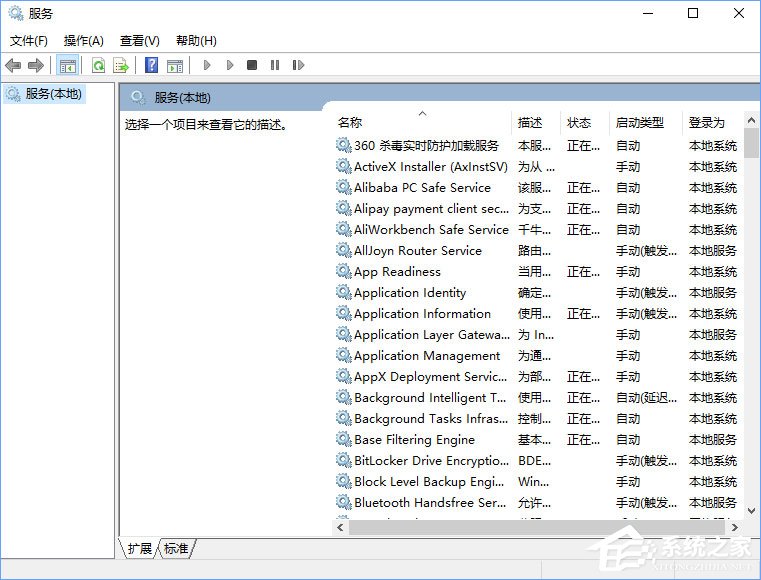
Task: Click gear icon next to ActiveX Installer
Action: click(x=344, y=166)
